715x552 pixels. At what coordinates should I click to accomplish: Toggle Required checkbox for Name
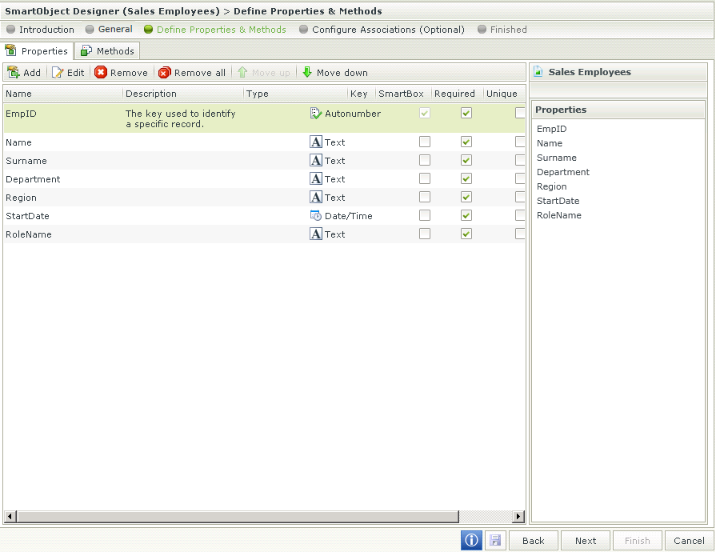click(466, 142)
